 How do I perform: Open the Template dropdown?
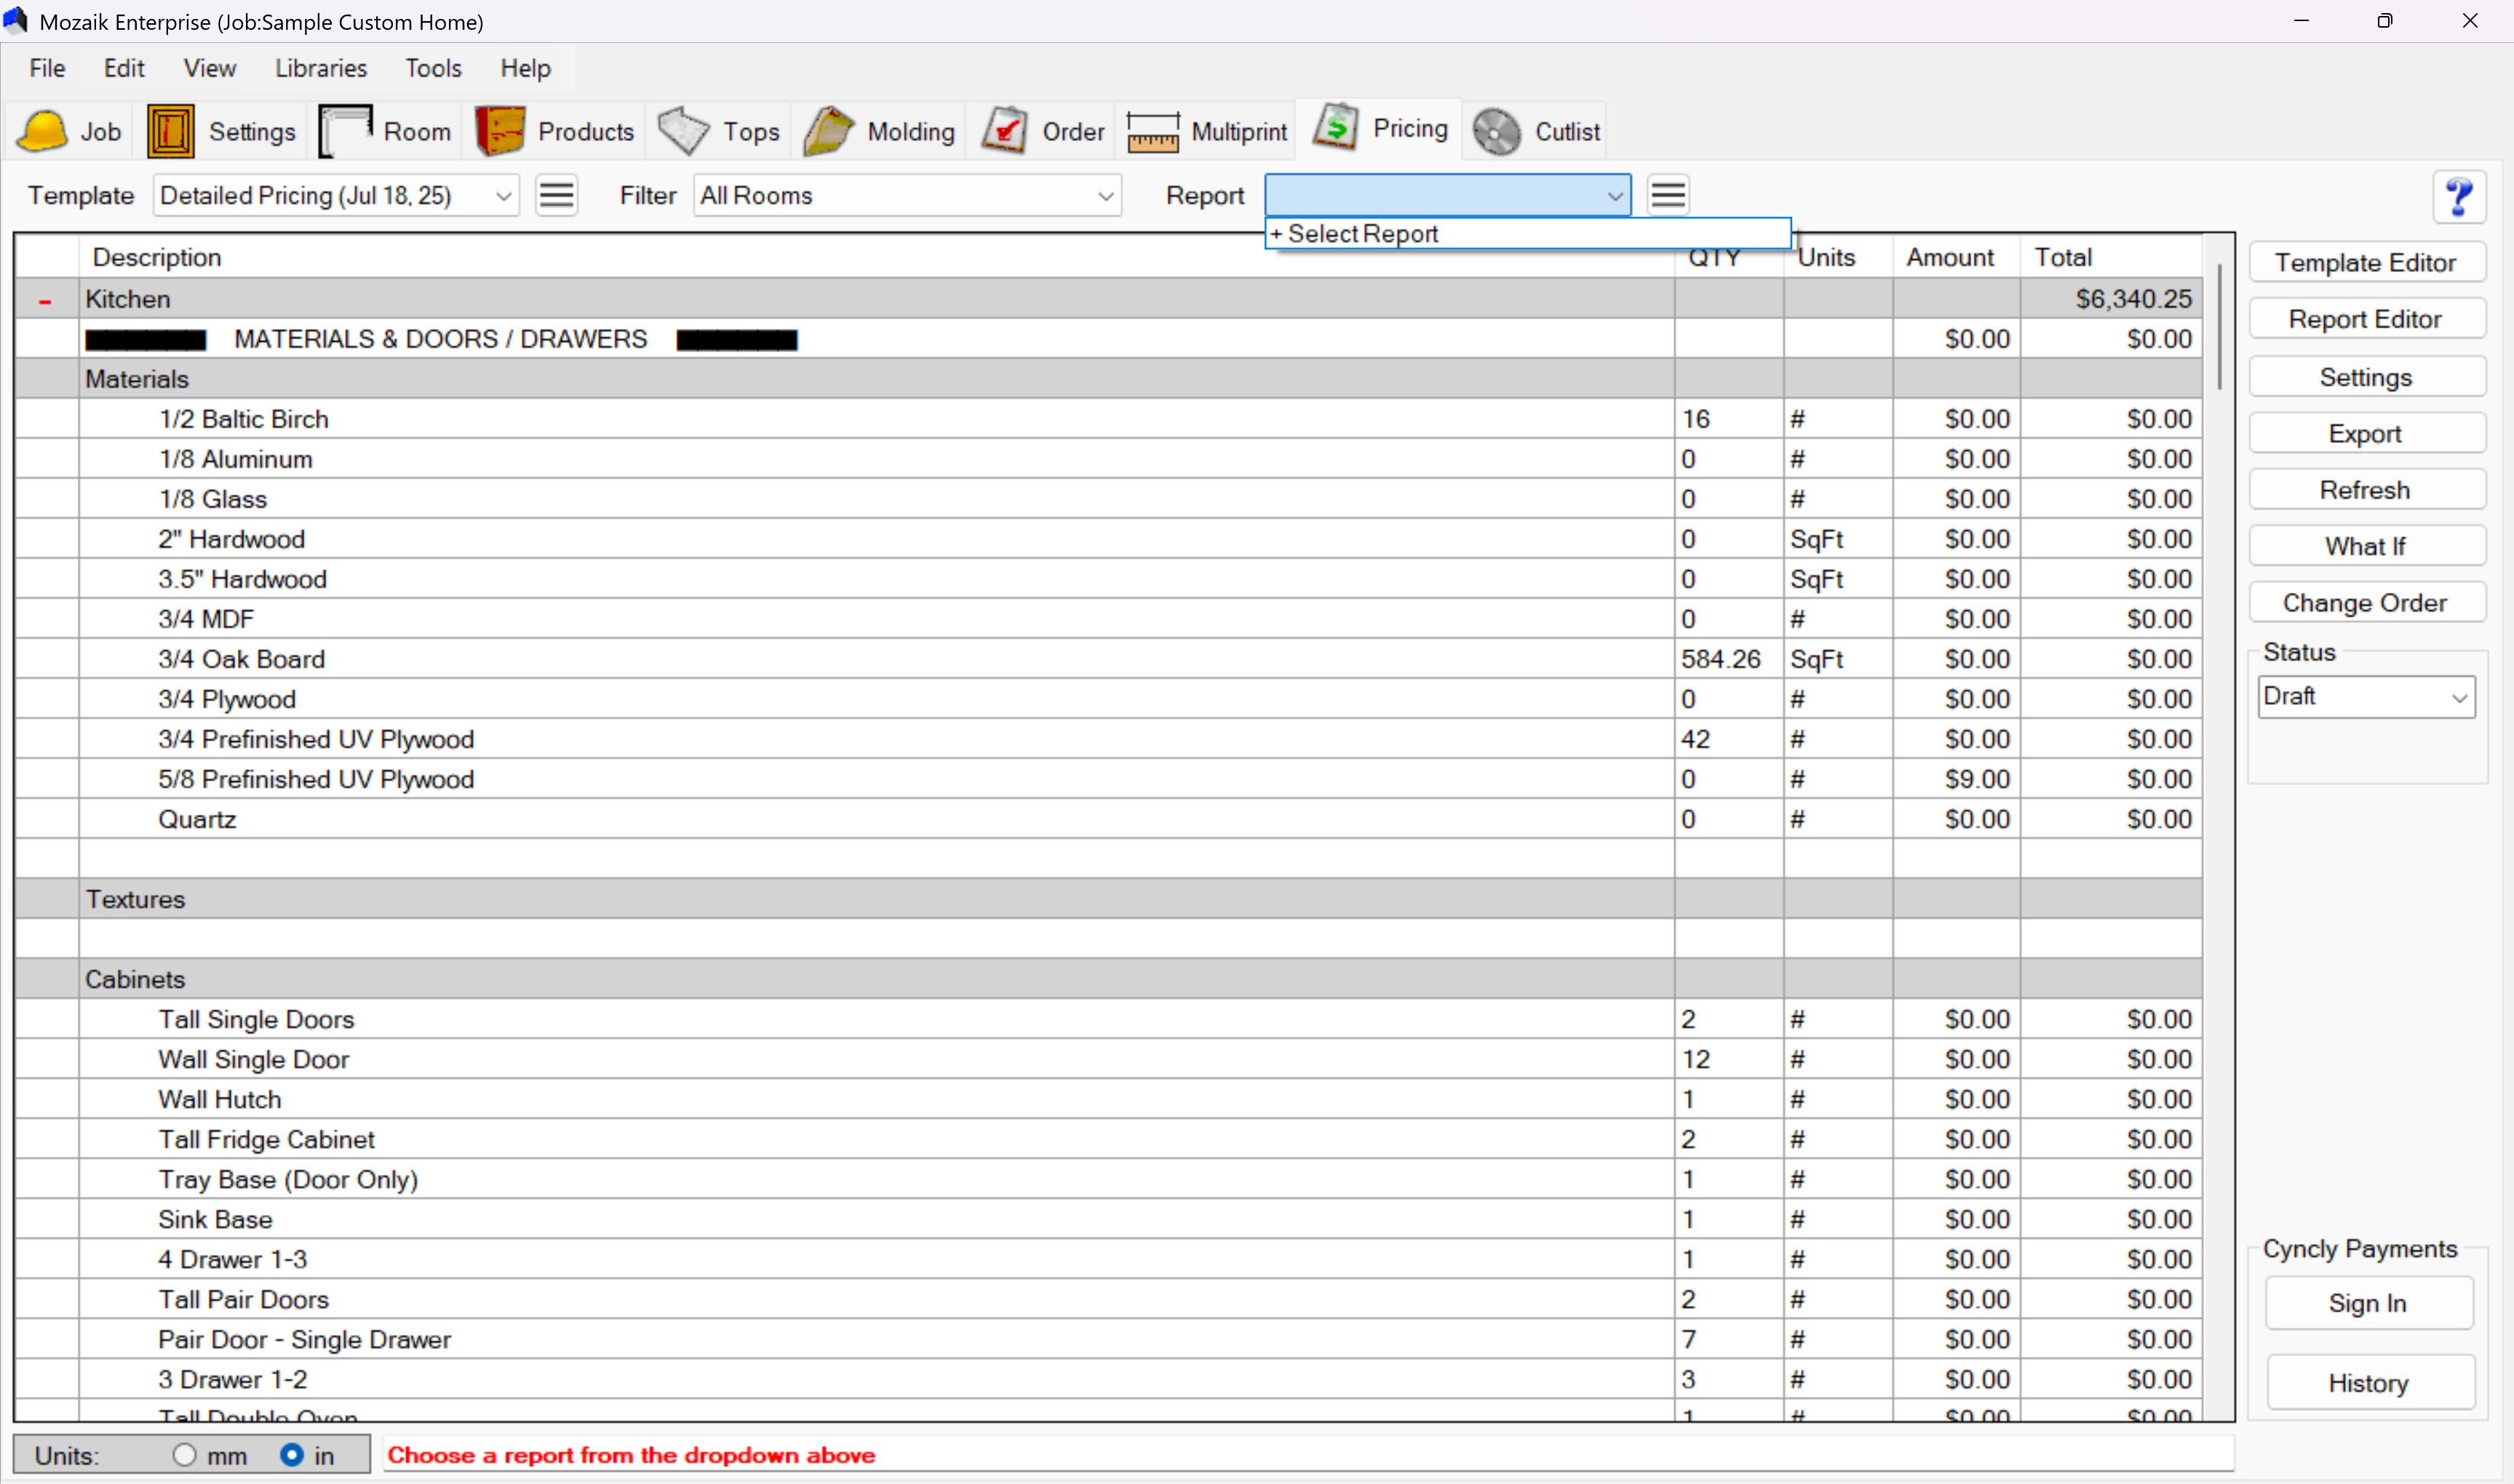[335, 196]
